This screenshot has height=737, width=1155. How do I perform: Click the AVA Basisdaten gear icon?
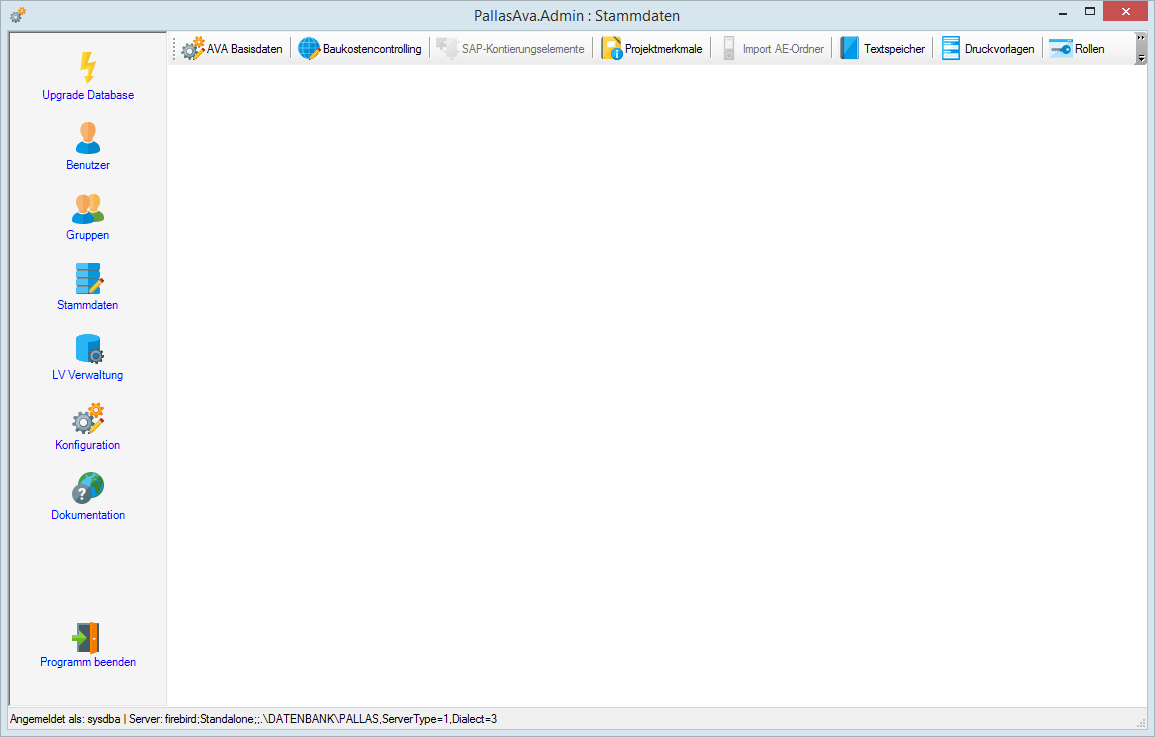point(192,49)
